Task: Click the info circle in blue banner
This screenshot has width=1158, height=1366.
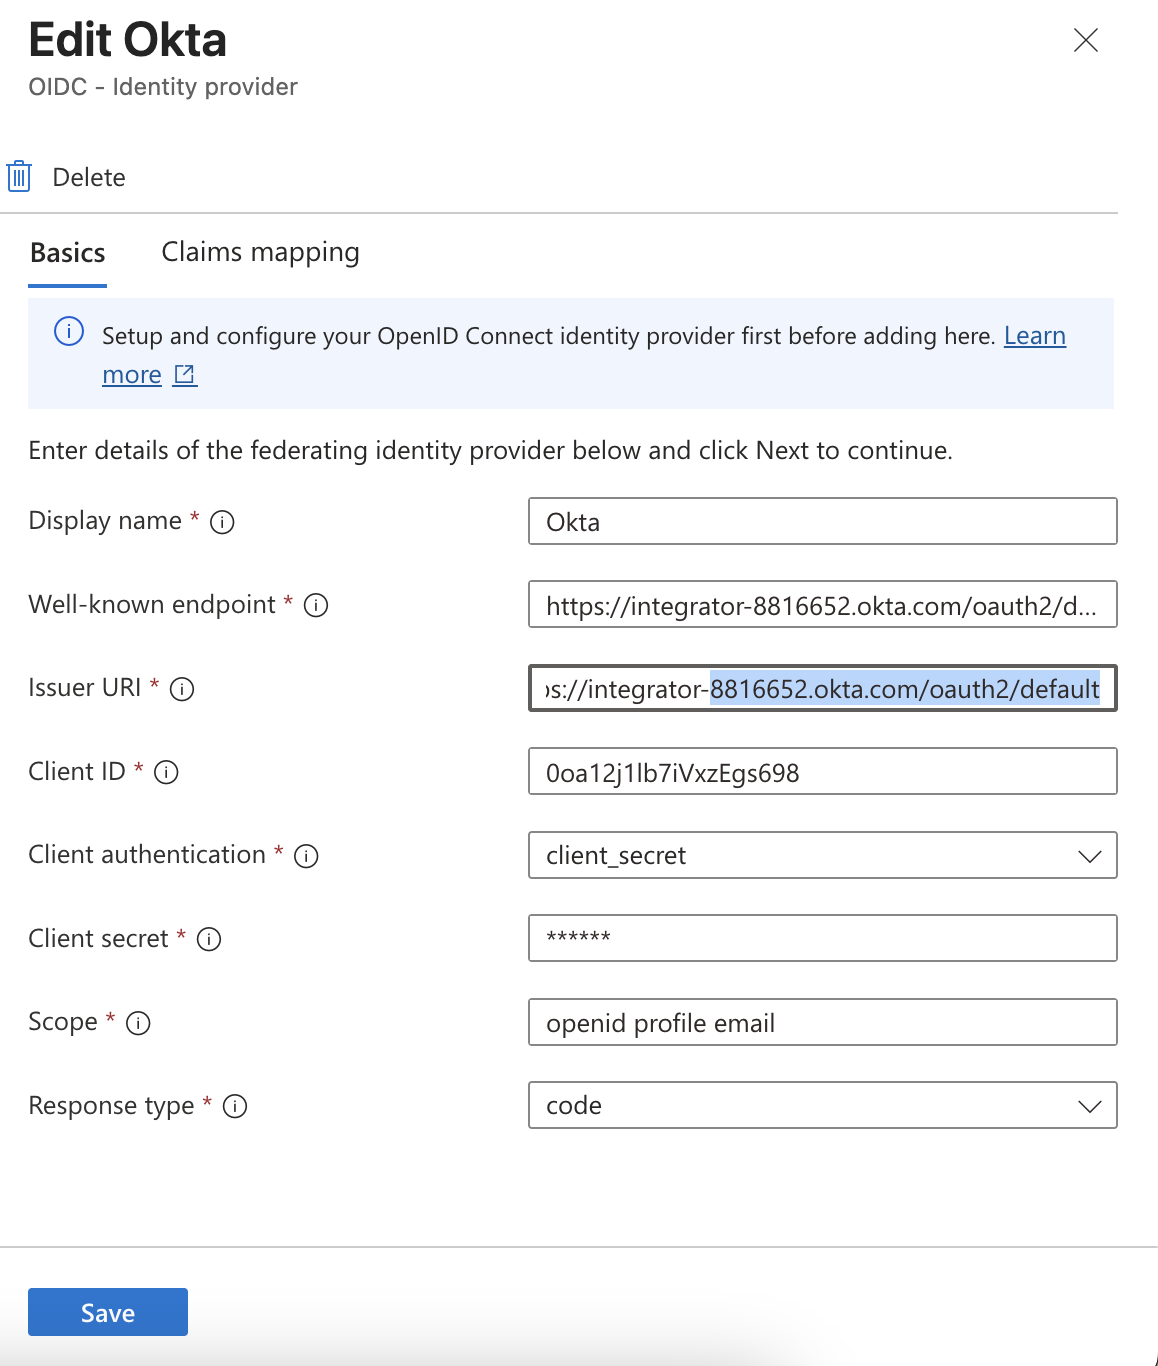Action: (69, 331)
